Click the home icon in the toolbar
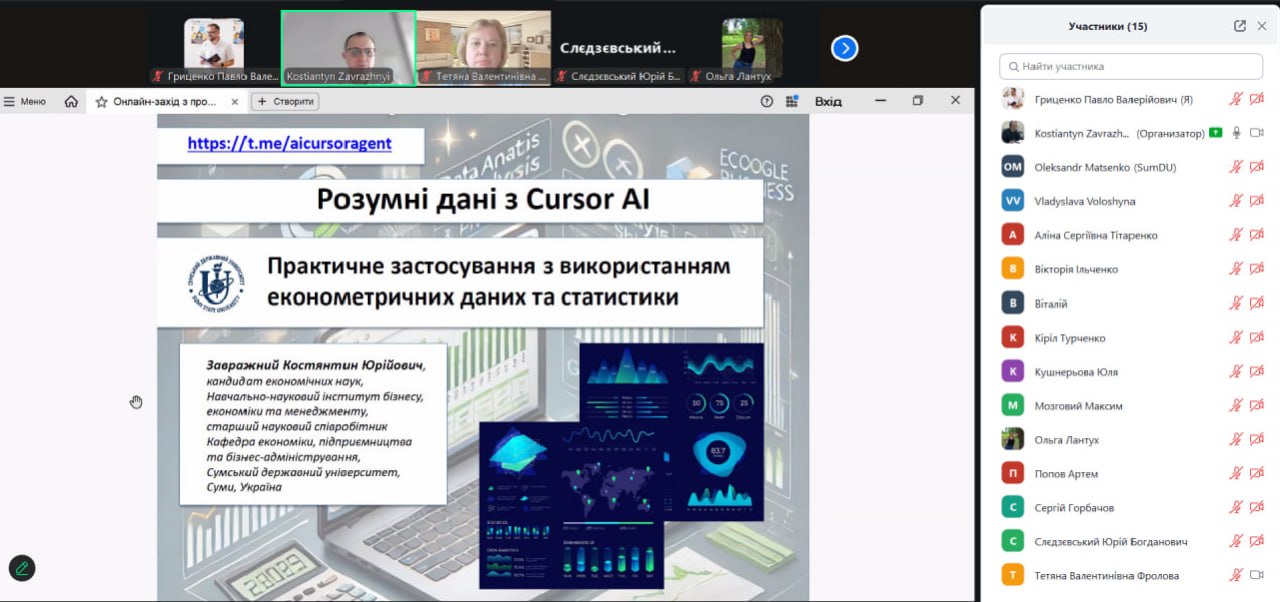Image resolution: width=1280 pixels, height=602 pixels. tap(71, 101)
